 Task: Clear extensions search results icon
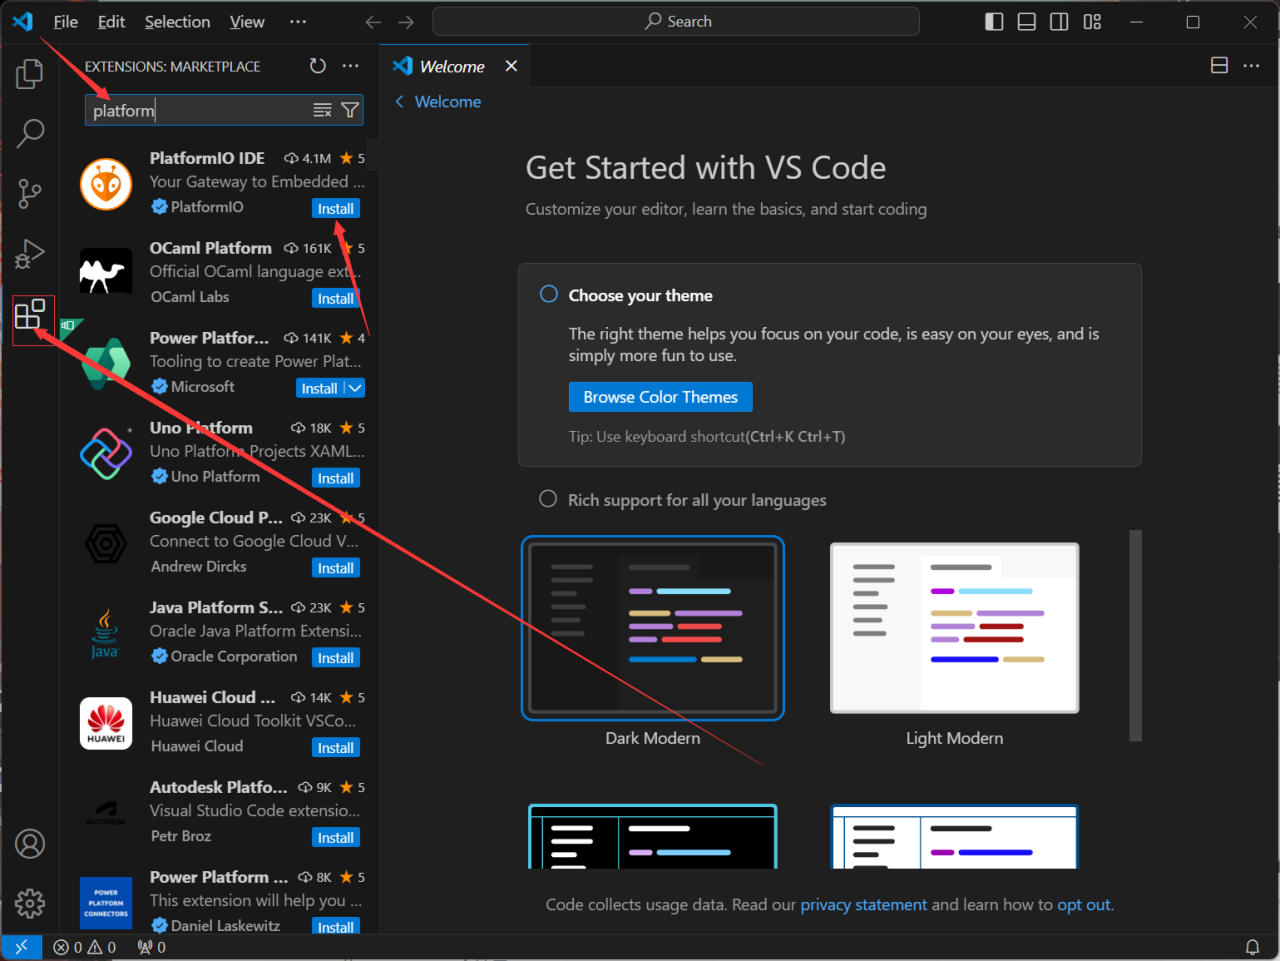pyautogui.click(x=322, y=110)
